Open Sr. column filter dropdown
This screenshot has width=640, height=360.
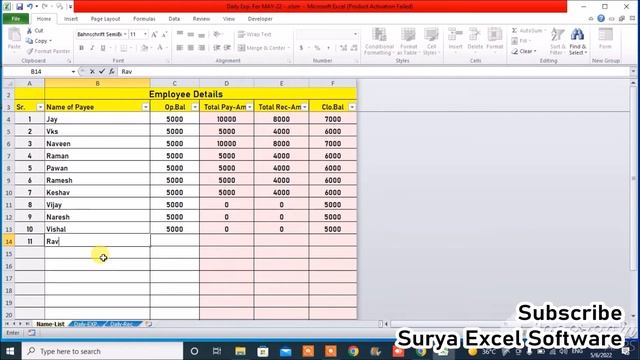[40, 107]
